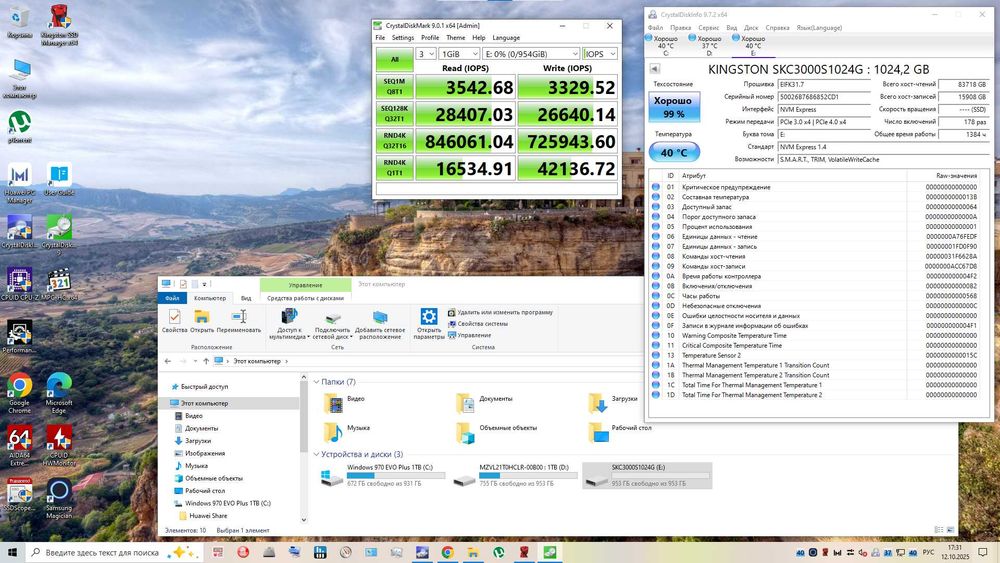Open Microsoft Edge desktop shortcut
The width and height of the screenshot is (1000, 563).
[x=59, y=393]
